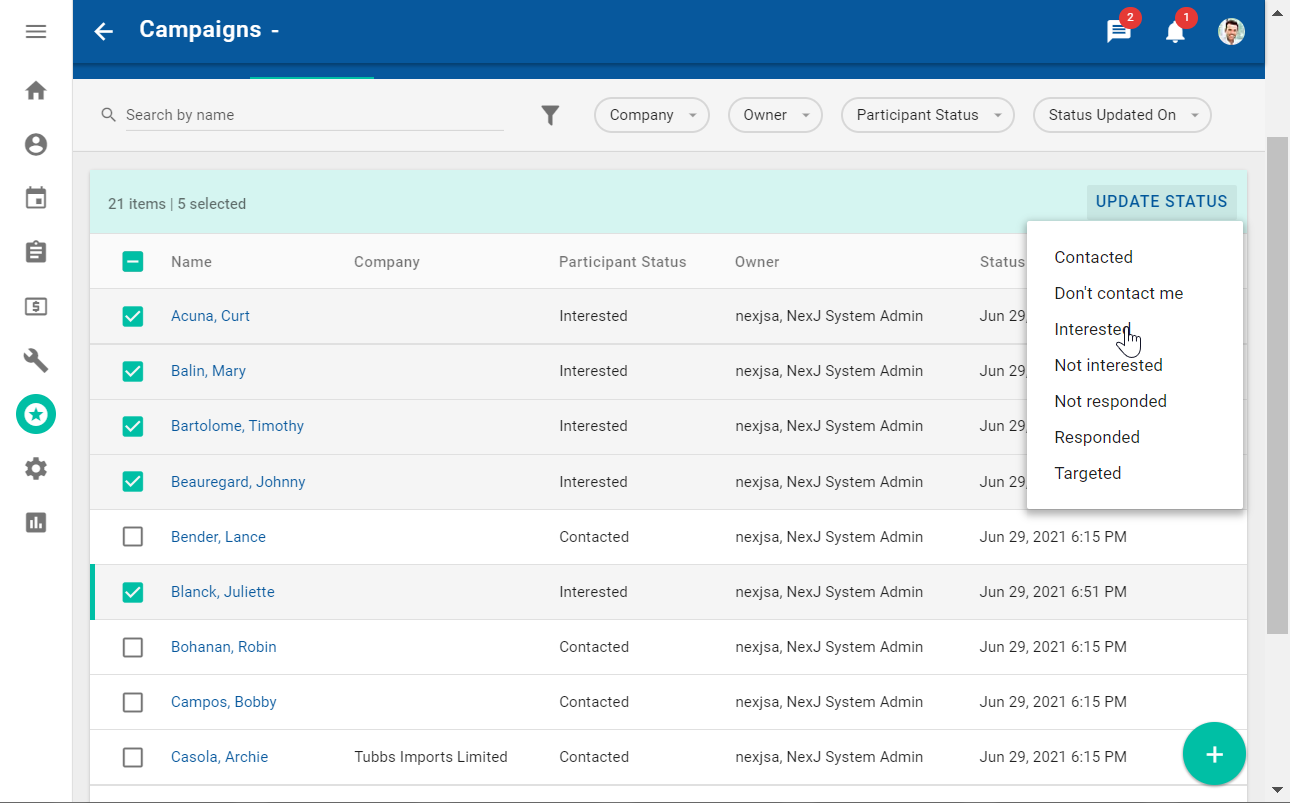Click the filter funnel icon
1290x803 pixels.
click(550, 115)
